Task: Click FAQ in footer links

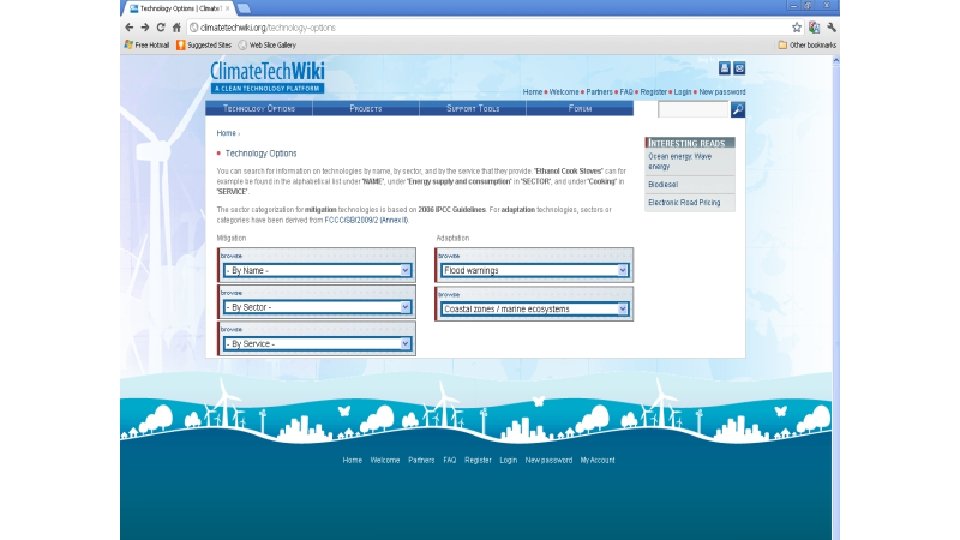Action: (x=449, y=460)
